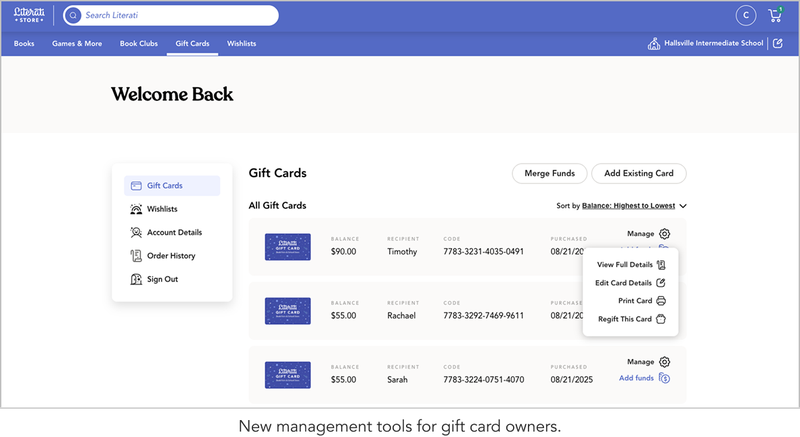
Task: Click the school building icon
Action: point(654,44)
